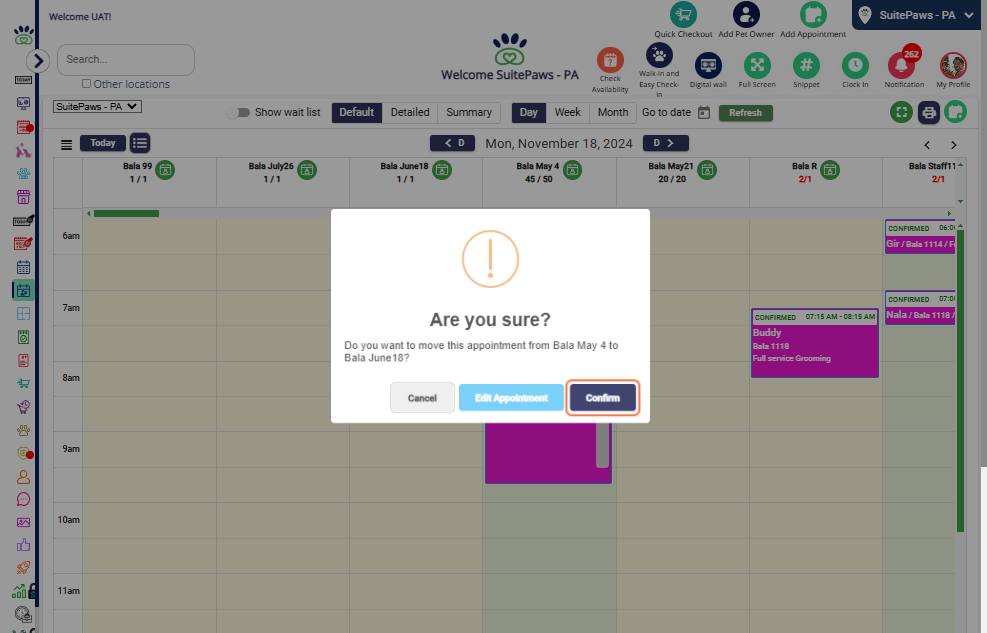Click Confirm in the dialog
This screenshot has height=633, width=987.
point(602,398)
